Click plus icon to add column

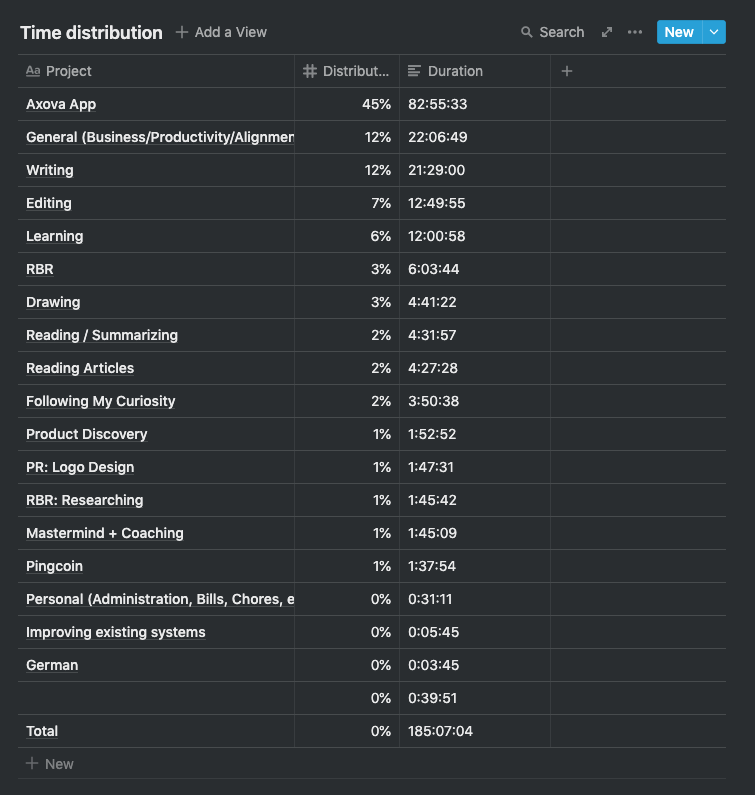(x=567, y=71)
